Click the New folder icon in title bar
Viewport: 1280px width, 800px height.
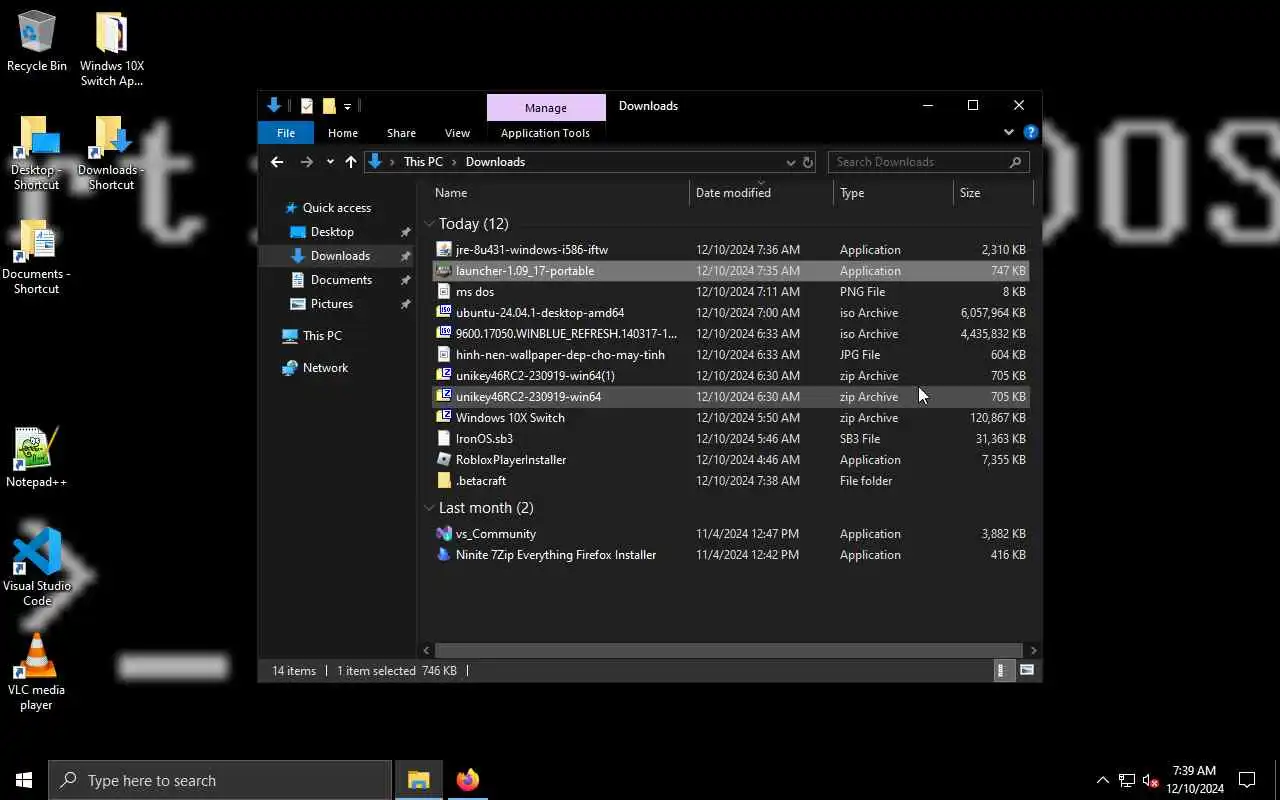pos(328,106)
